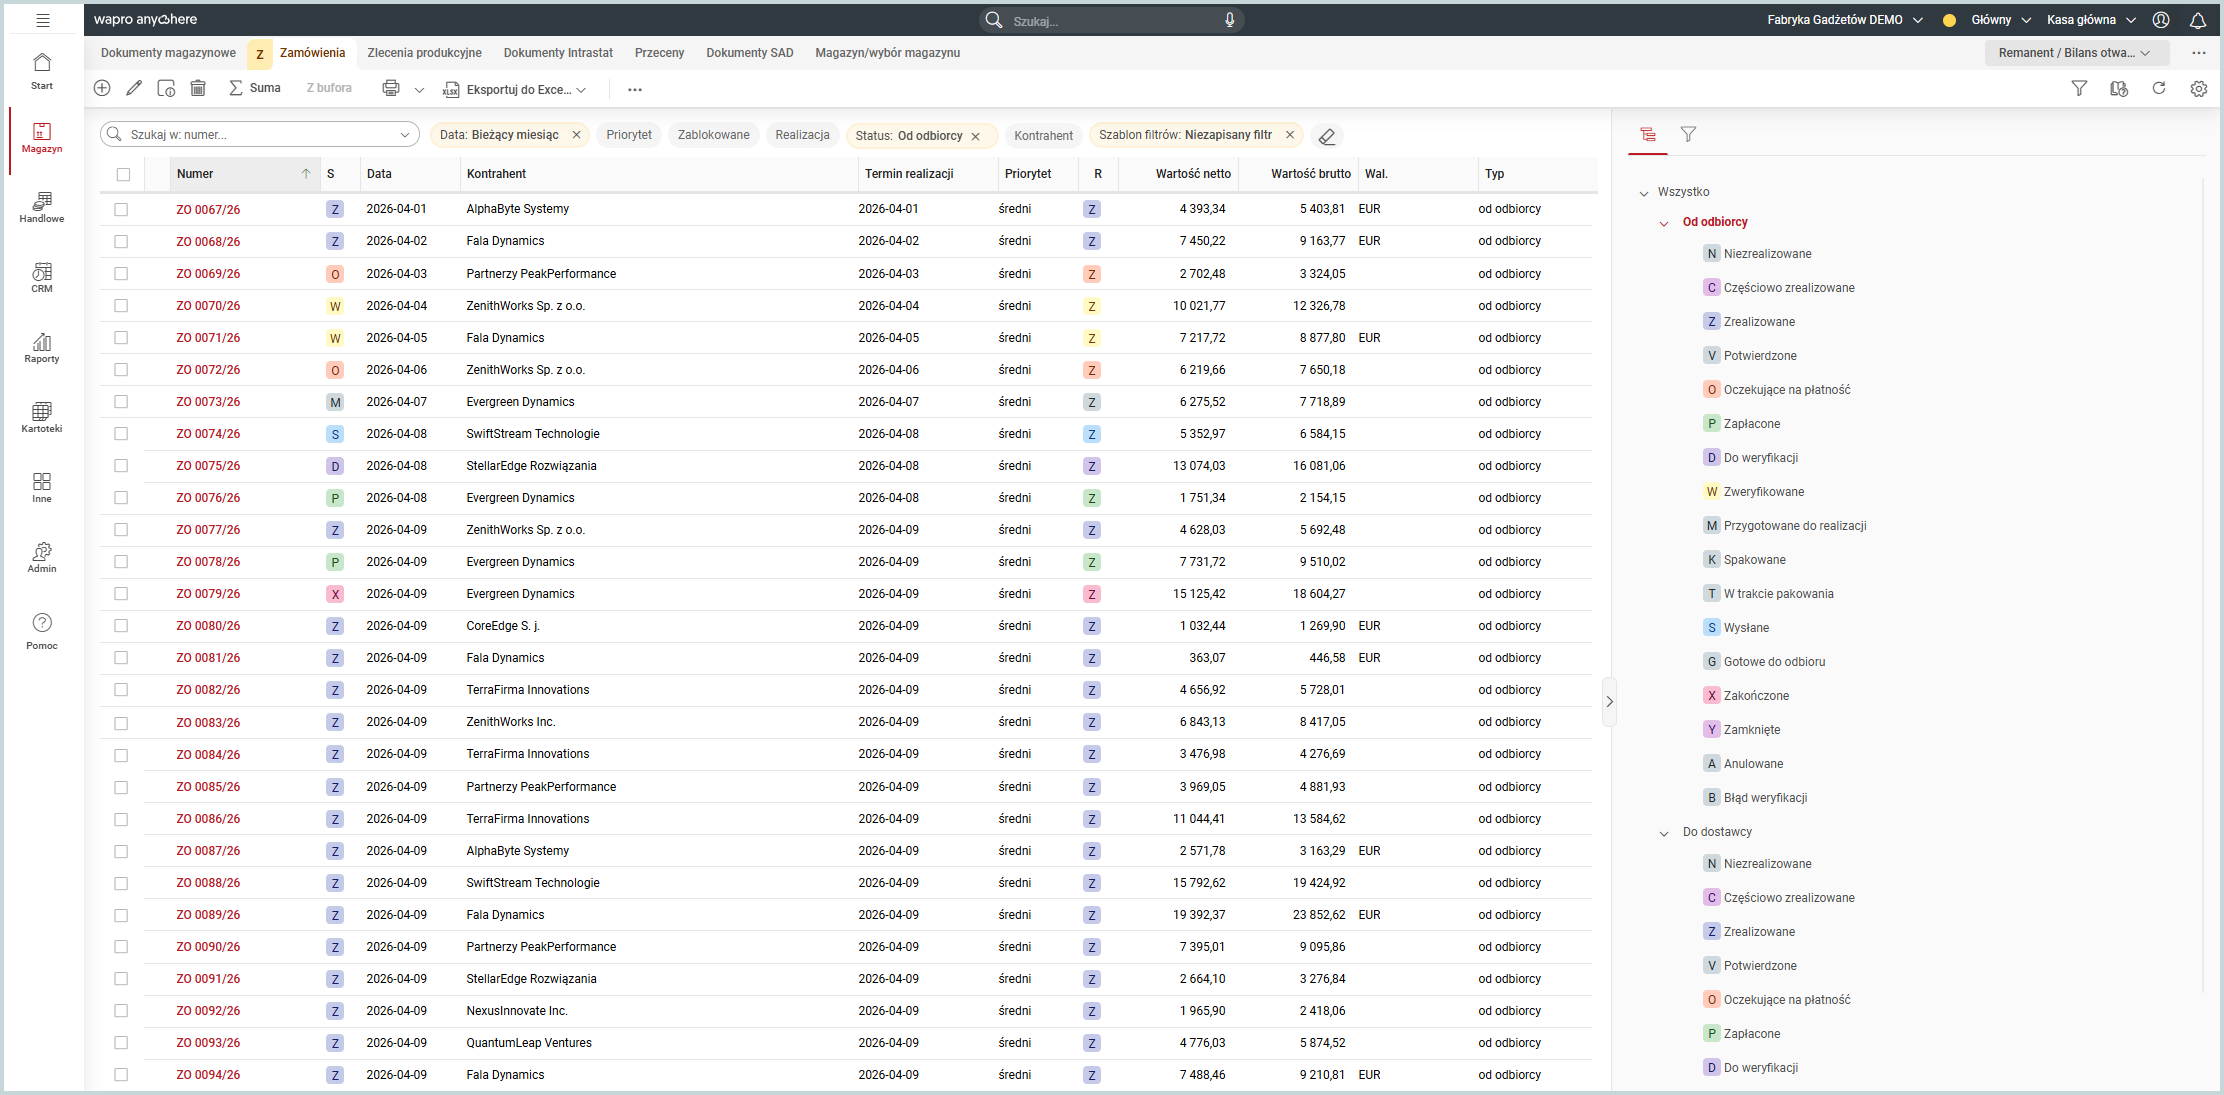Open the print documents icon
Image resolution: width=2224 pixels, height=1095 pixels.
[391, 88]
